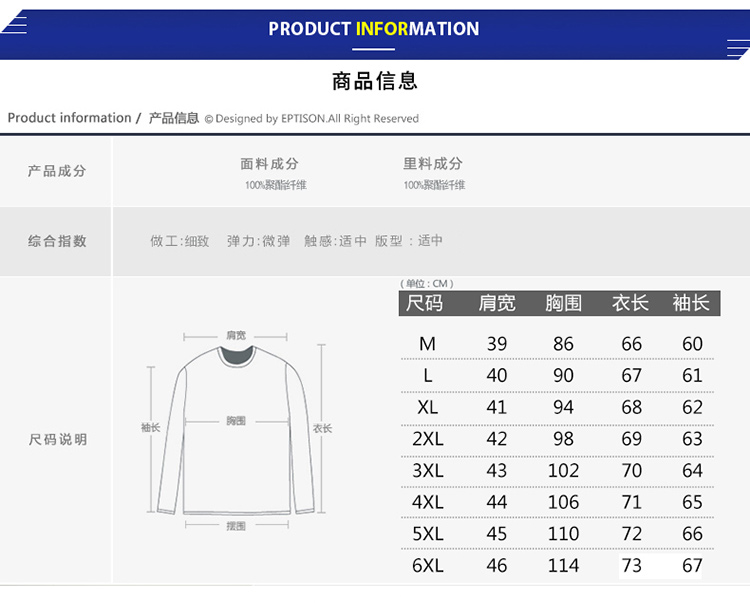The width and height of the screenshot is (750, 603).
Task: Click the 胸围 column header in the size table
Action: (563, 303)
